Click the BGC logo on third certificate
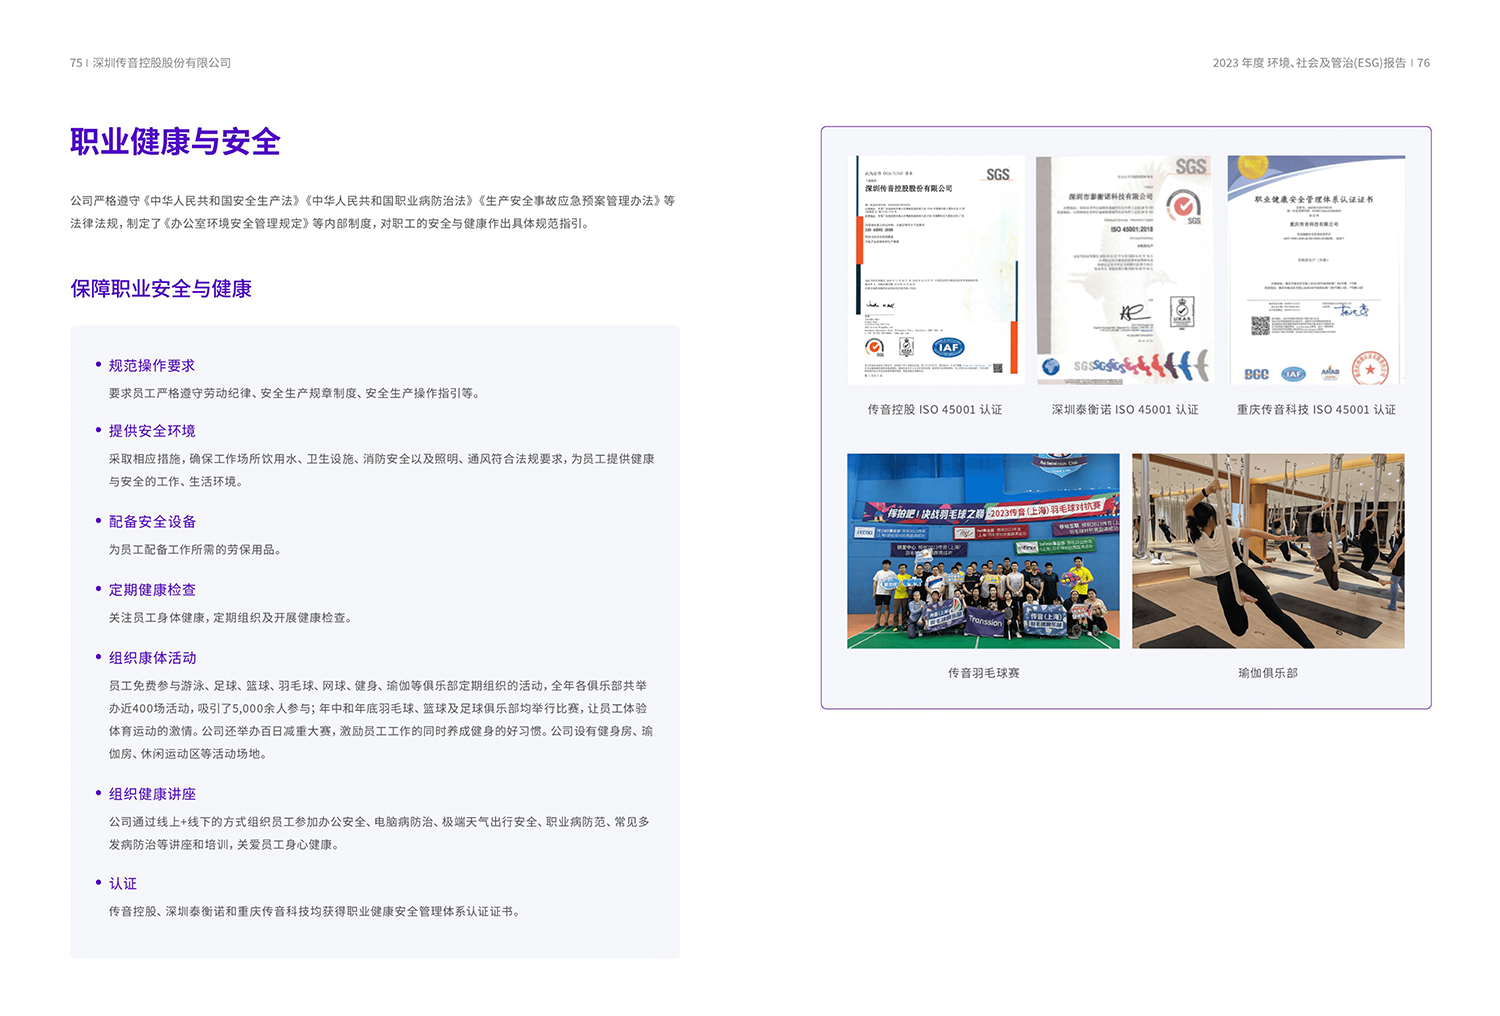1500x1016 pixels. [1256, 374]
